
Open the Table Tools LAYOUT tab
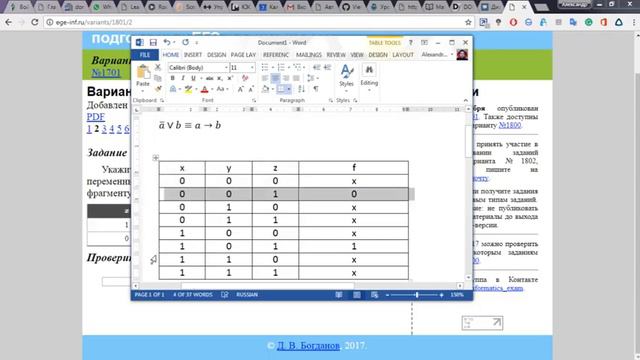403,55
